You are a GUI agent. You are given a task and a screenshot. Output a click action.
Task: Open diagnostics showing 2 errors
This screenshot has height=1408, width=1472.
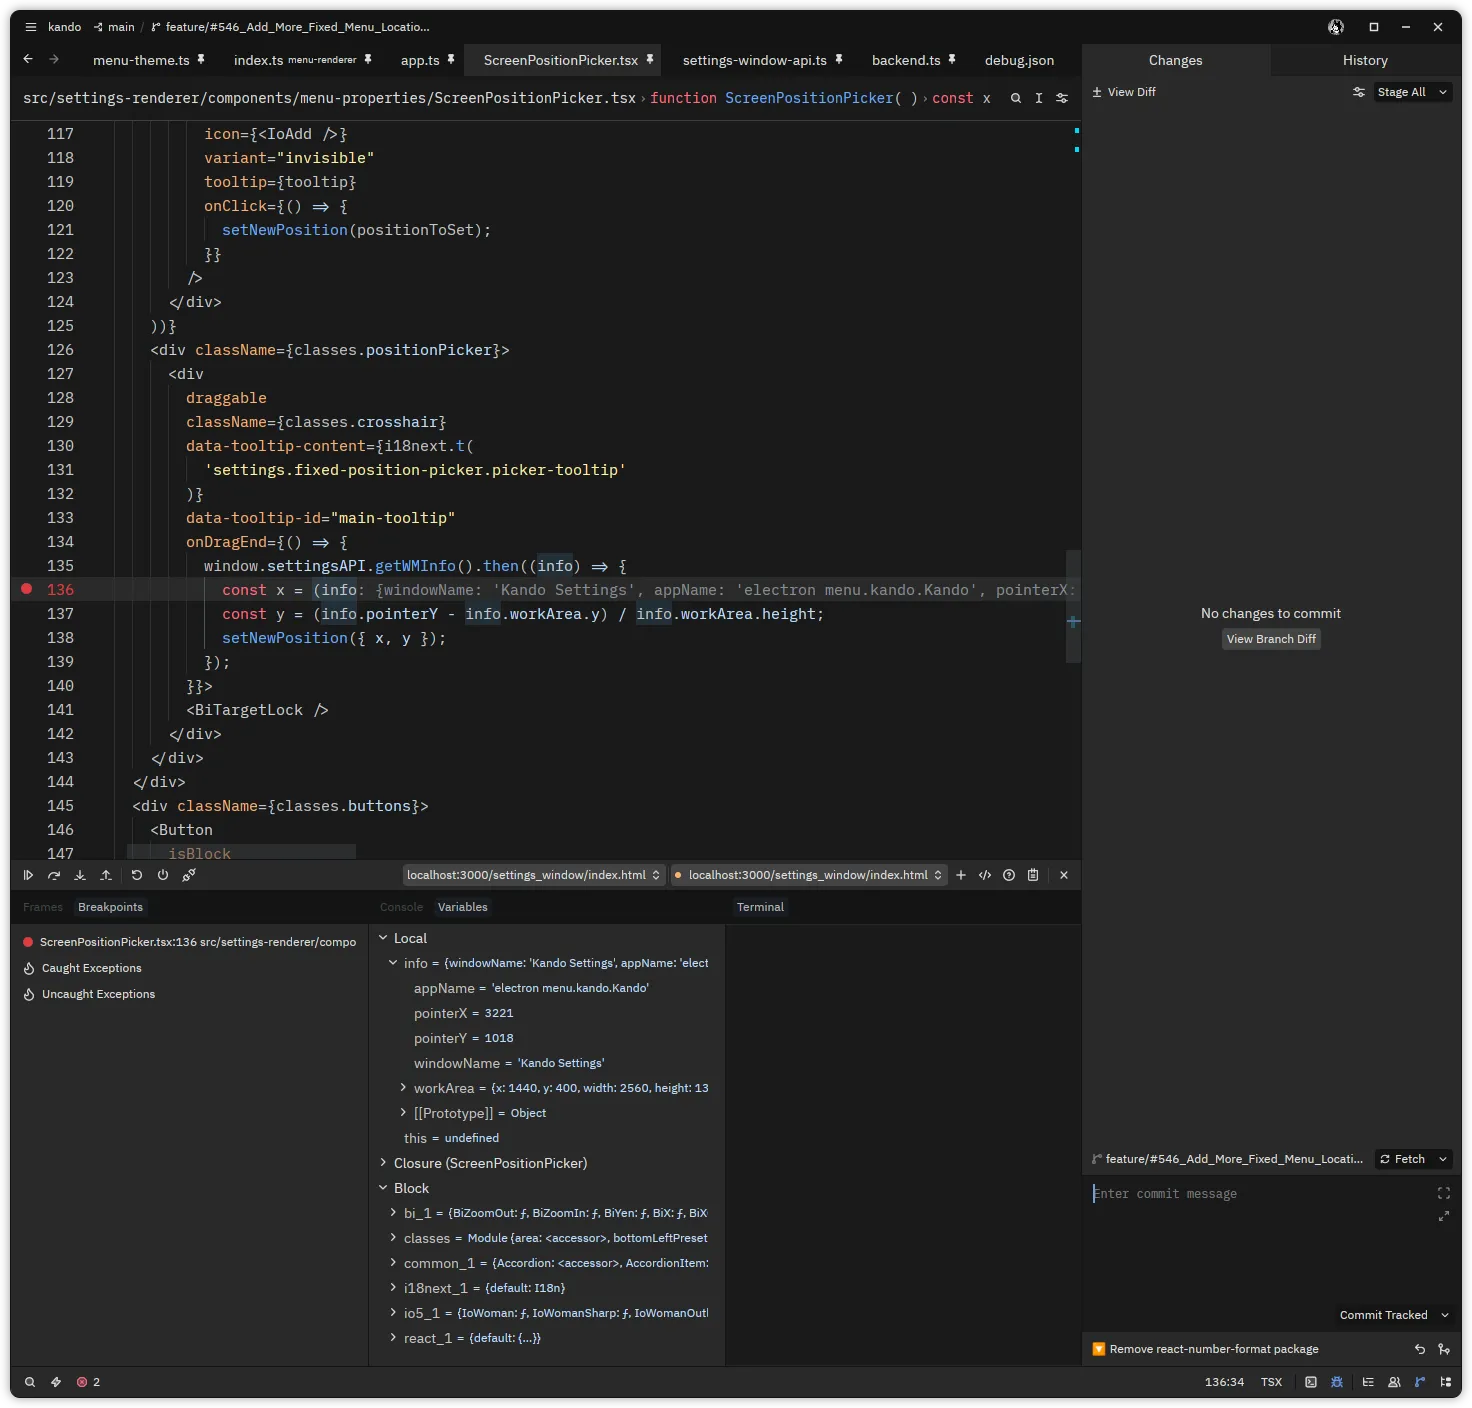pos(89,1382)
